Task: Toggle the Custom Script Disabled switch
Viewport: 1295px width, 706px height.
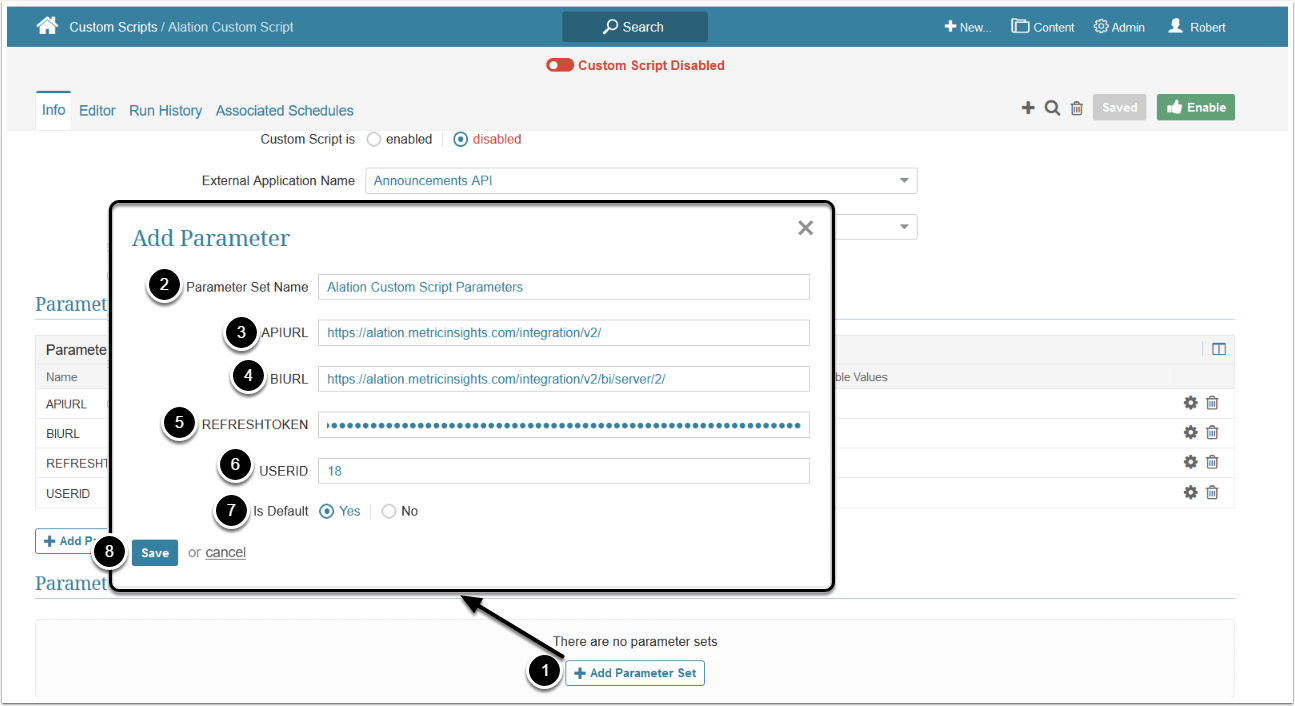Action: pos(560,65)
